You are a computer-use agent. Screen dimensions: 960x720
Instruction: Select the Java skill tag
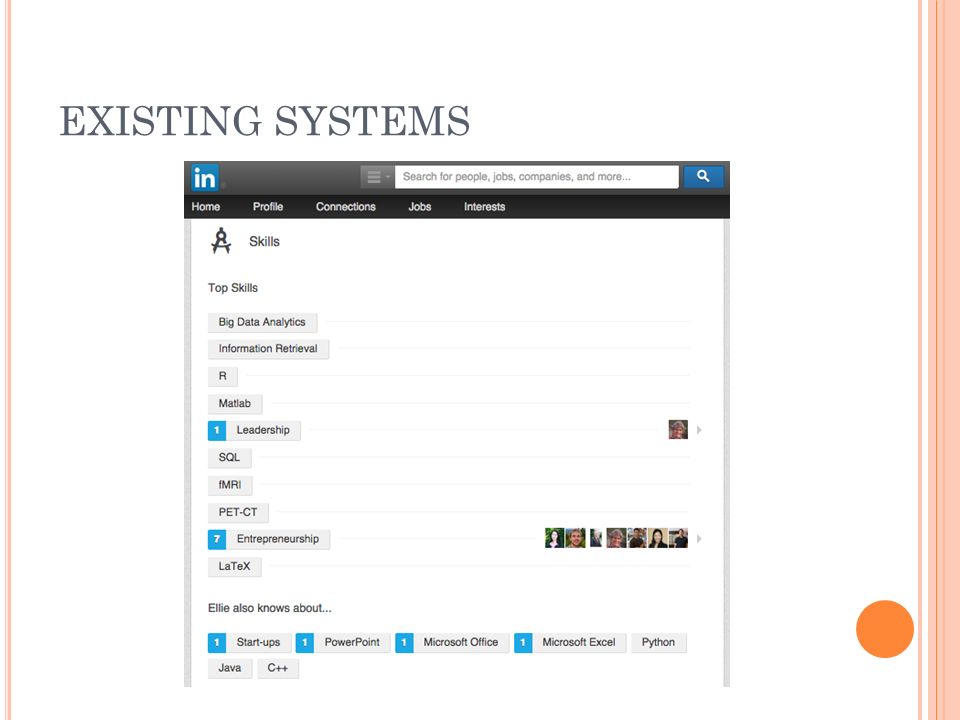[230, 669]
